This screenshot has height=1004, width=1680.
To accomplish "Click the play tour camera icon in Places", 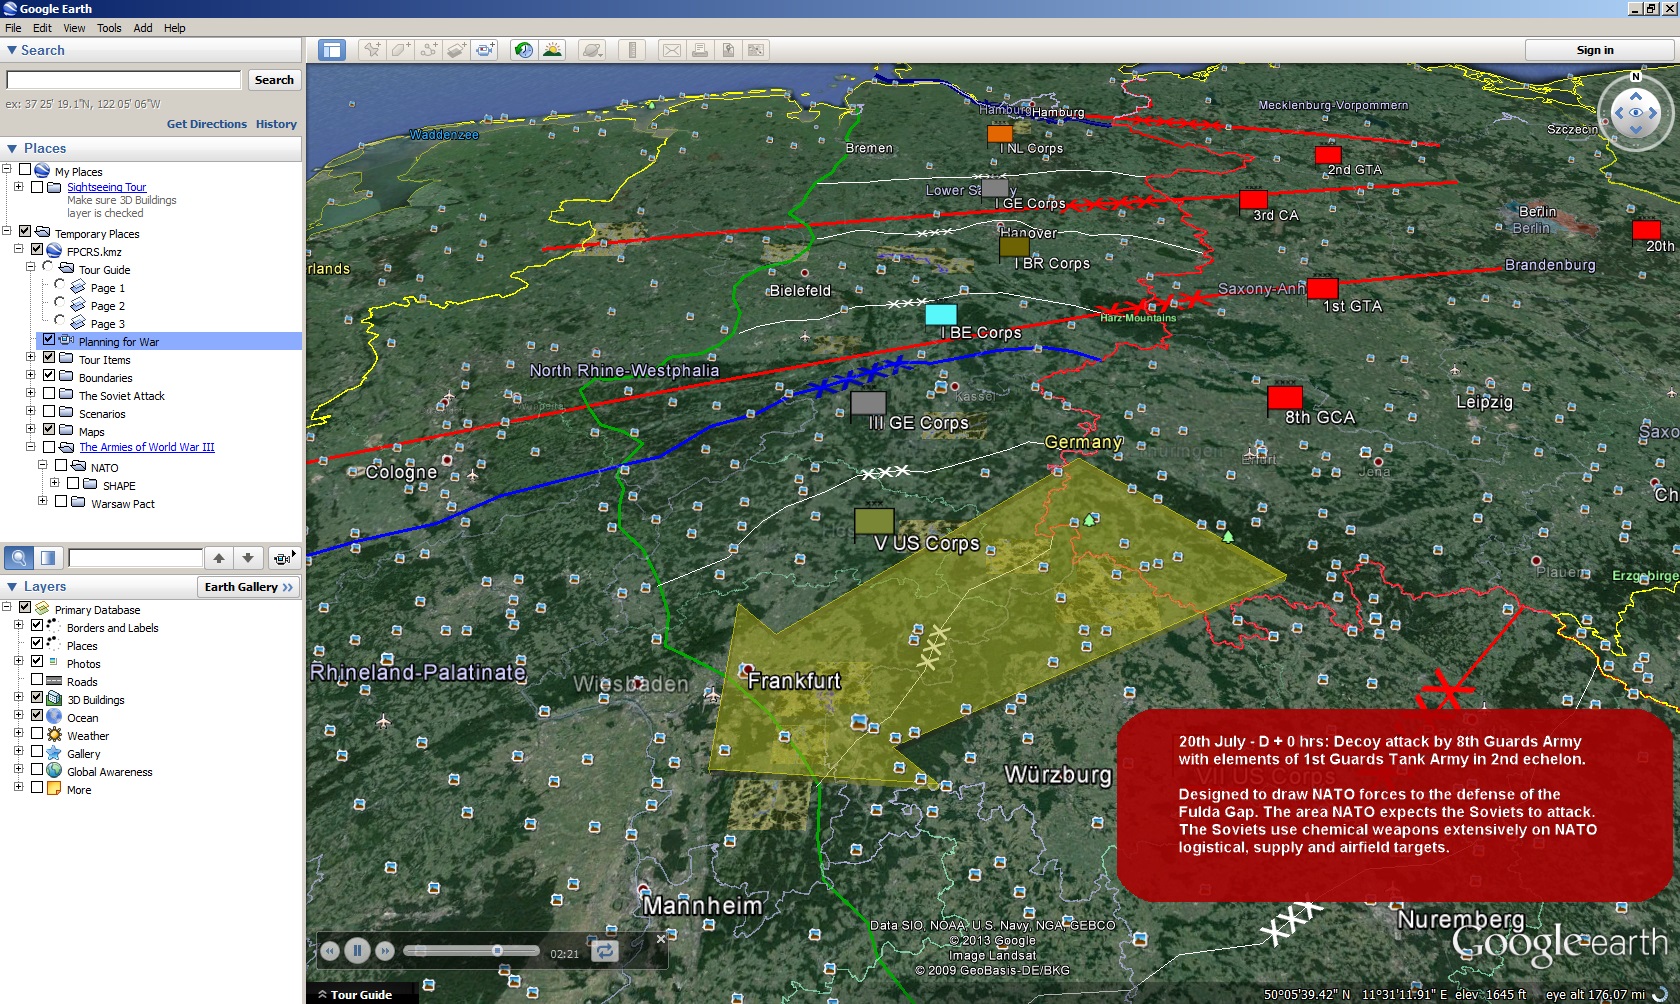I will click(x=284, y=558).
